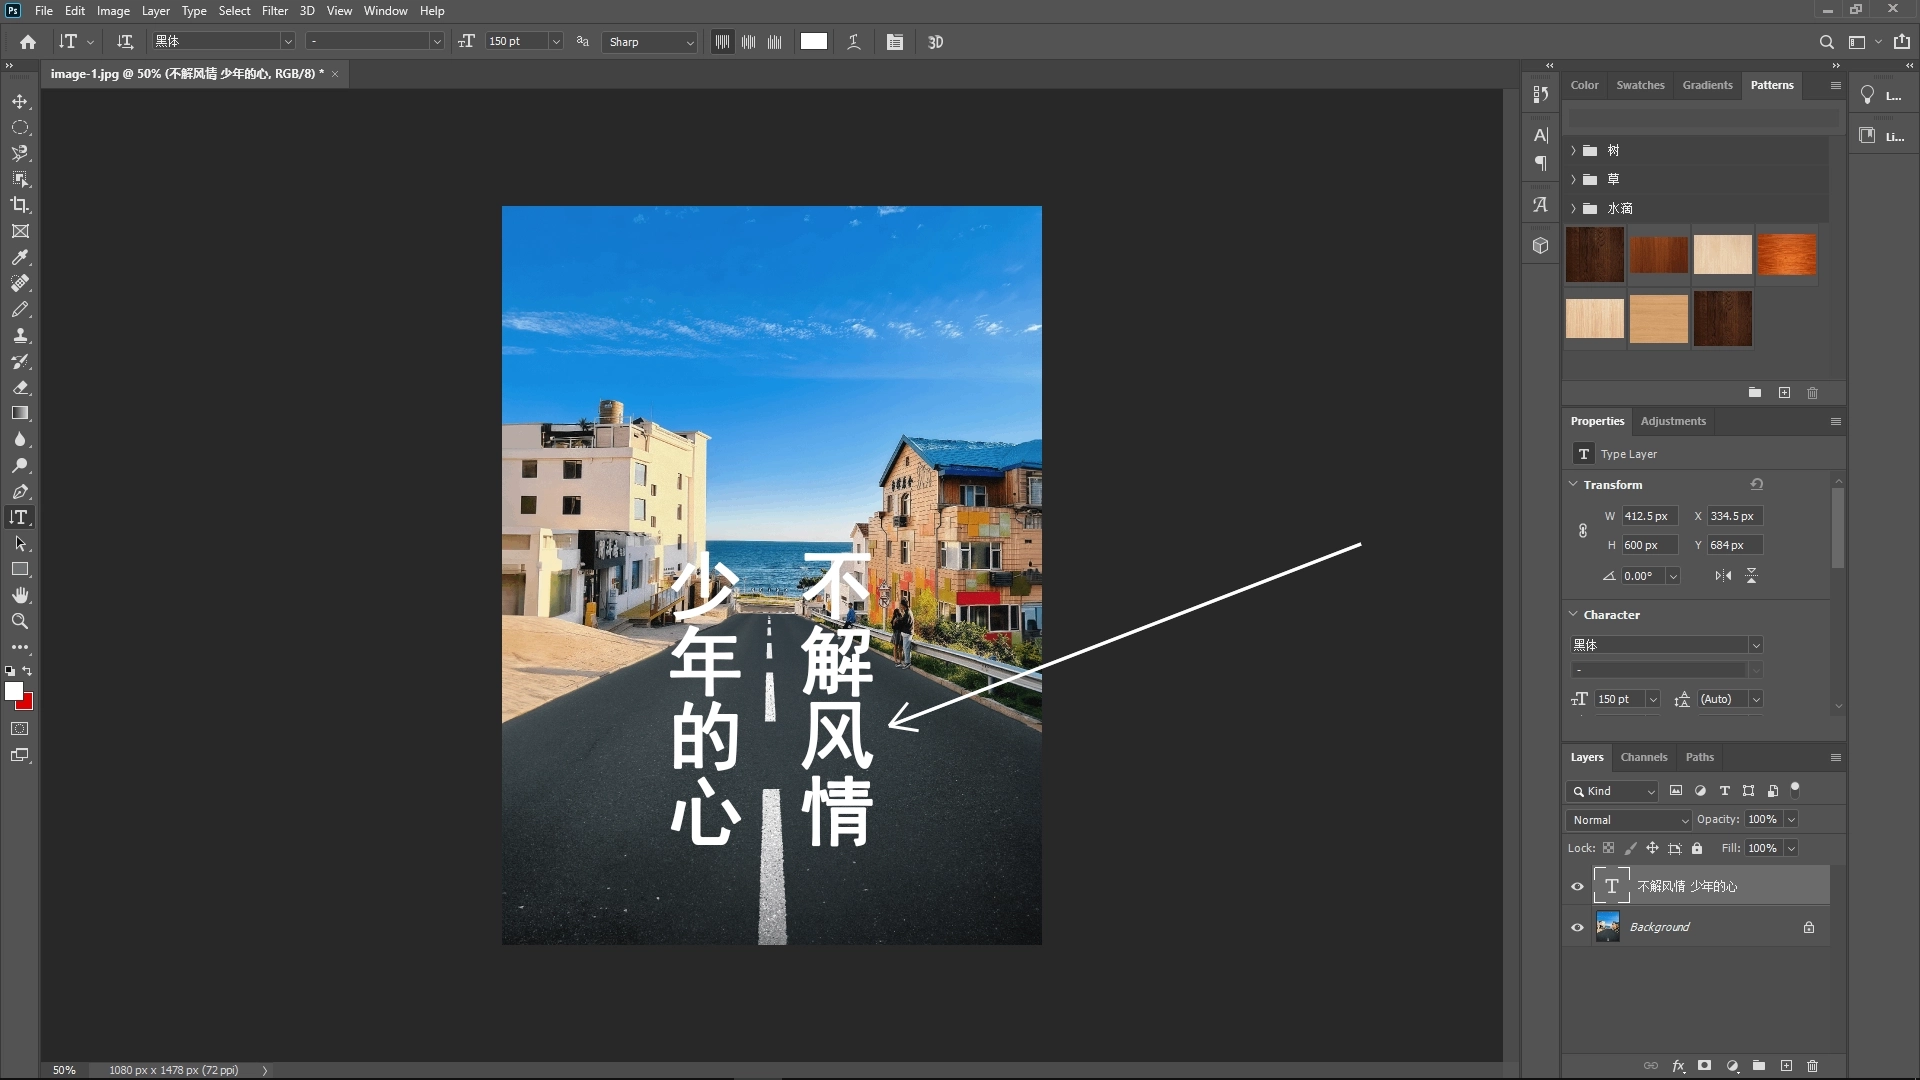
Task: Open the Sharp anti-aliasing dropdown
Action: [x=648, y=42]
